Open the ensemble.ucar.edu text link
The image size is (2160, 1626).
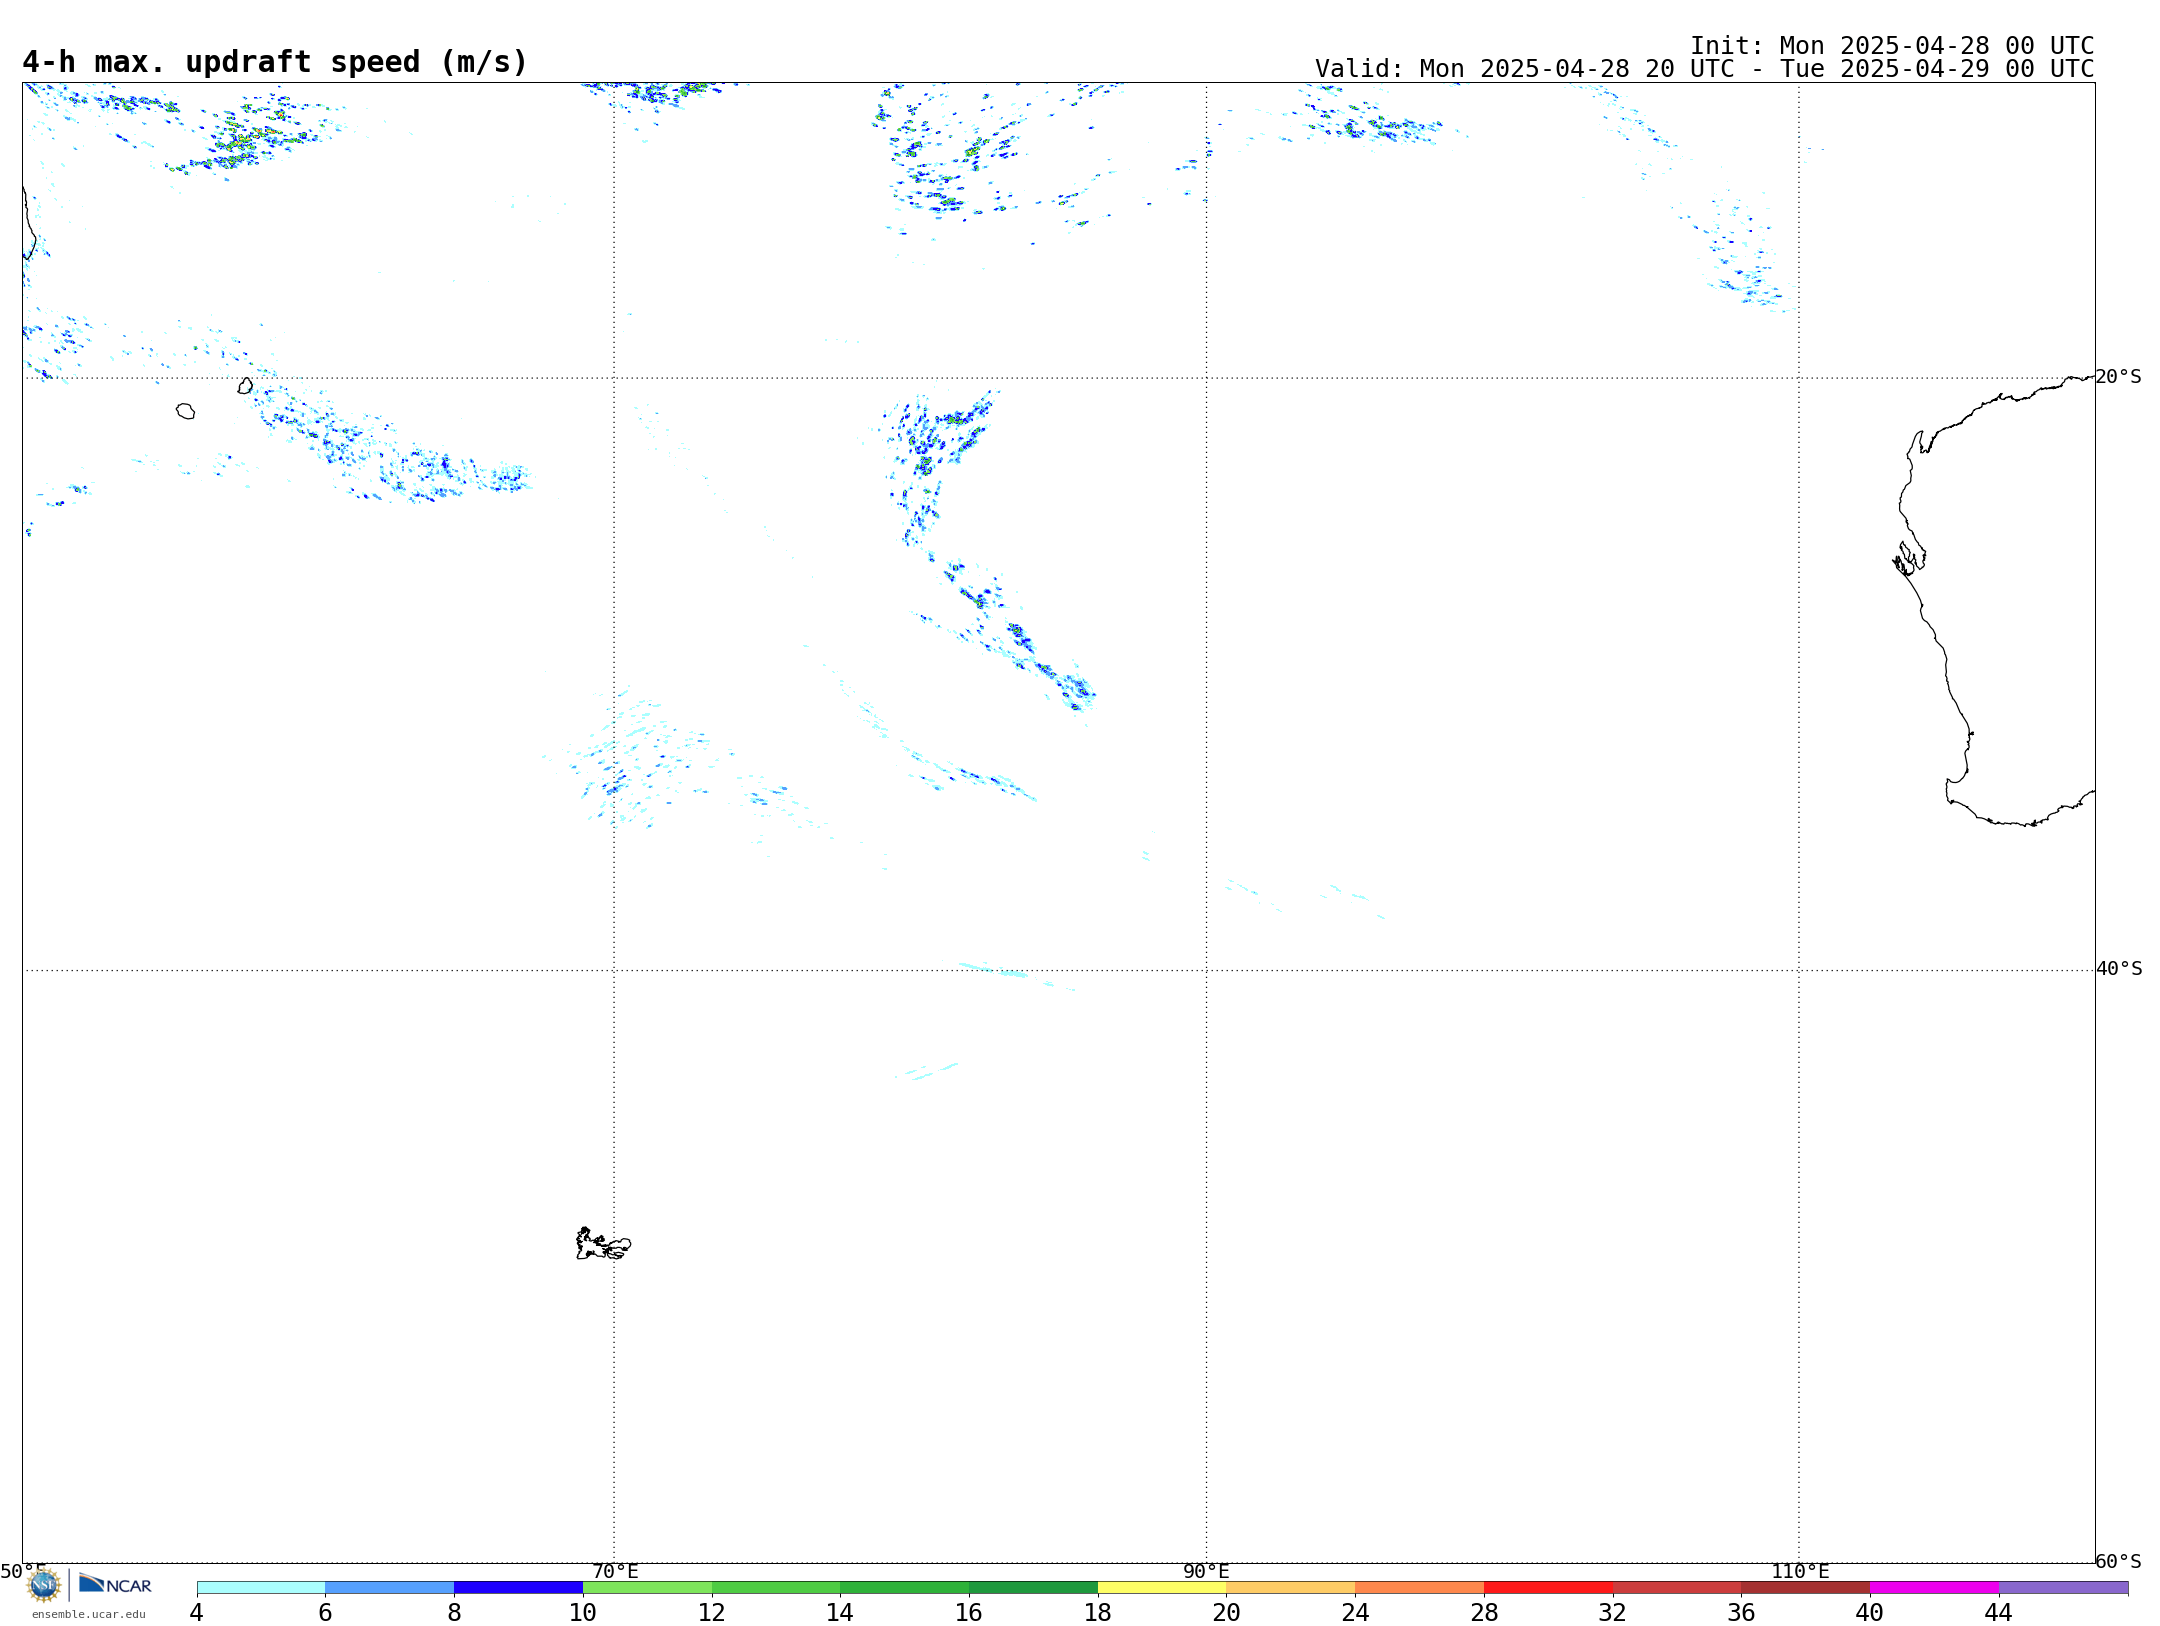pyautogui.click(x=89, y=1614)
